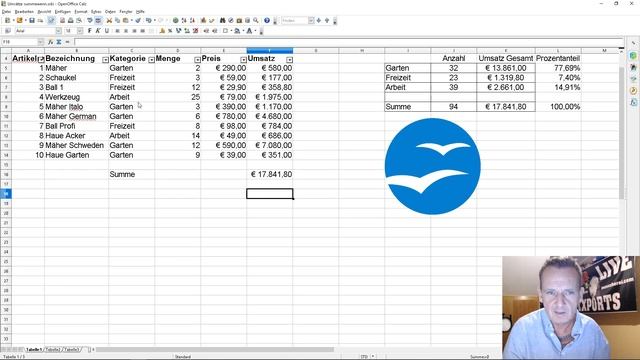
Task: Open the Datei menu
Action: (x=6, y=11)
